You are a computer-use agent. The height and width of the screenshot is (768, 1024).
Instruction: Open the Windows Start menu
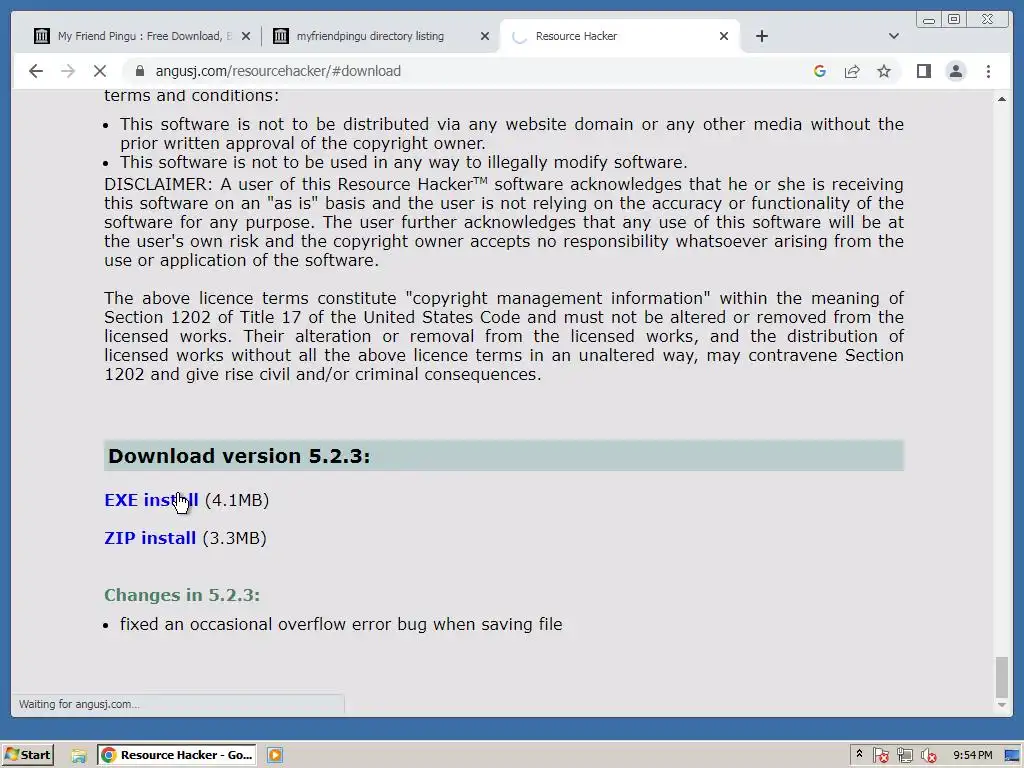pos(27,755)
